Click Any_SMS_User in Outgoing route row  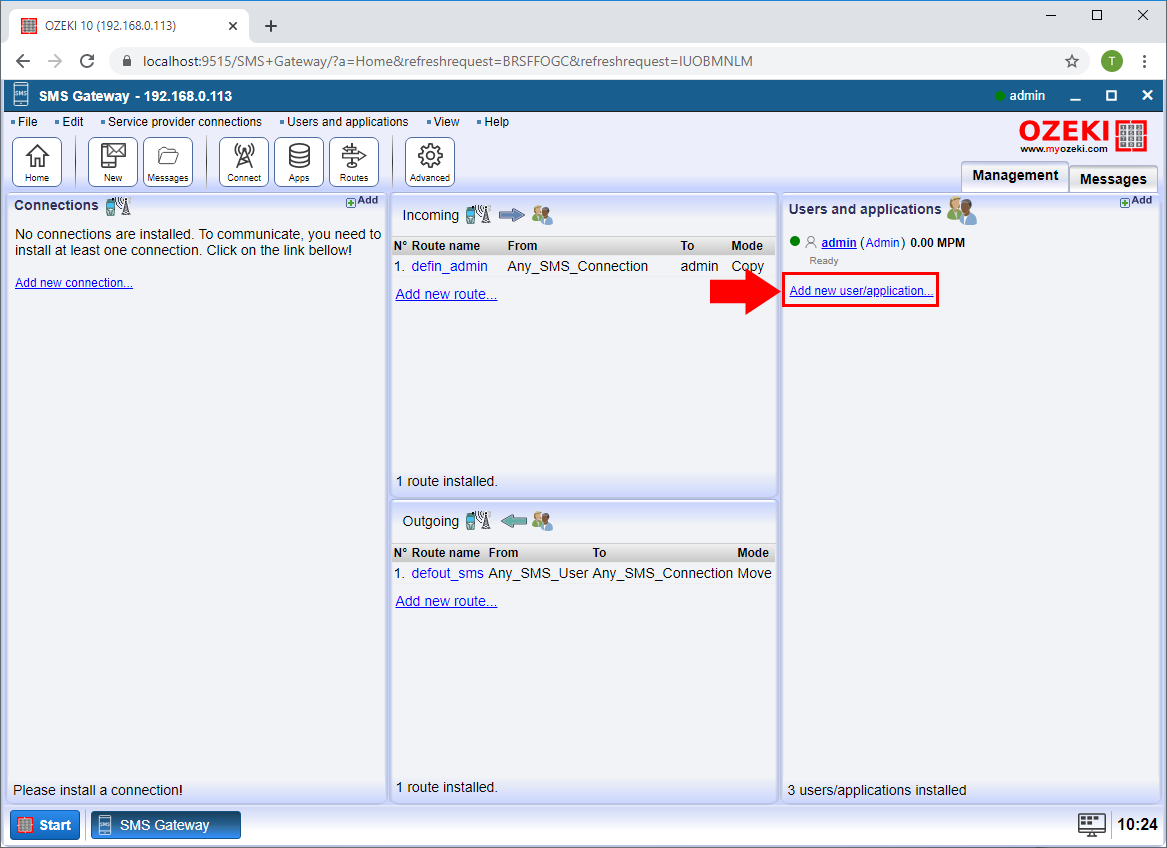click(x=538, y=573)
